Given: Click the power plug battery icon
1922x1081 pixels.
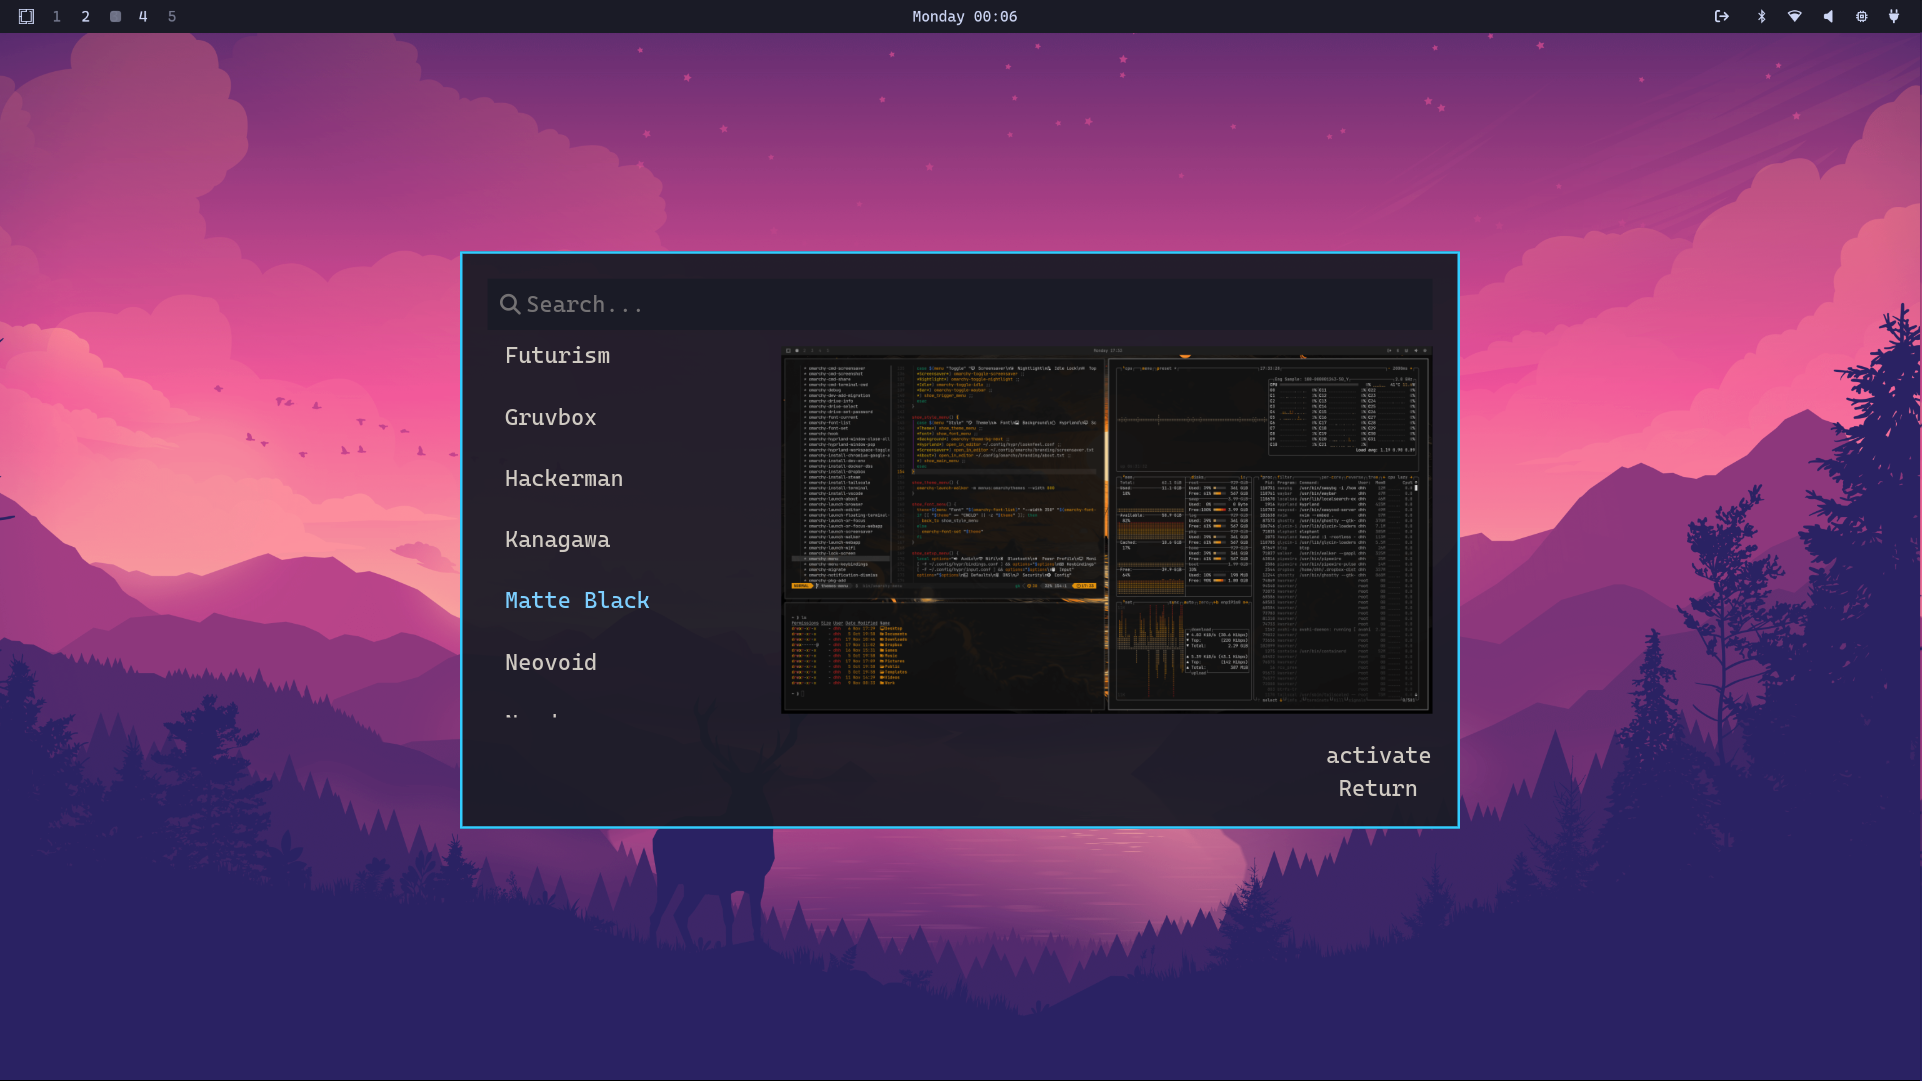Looking at the screenshot, I should [x=1894, y=16].
